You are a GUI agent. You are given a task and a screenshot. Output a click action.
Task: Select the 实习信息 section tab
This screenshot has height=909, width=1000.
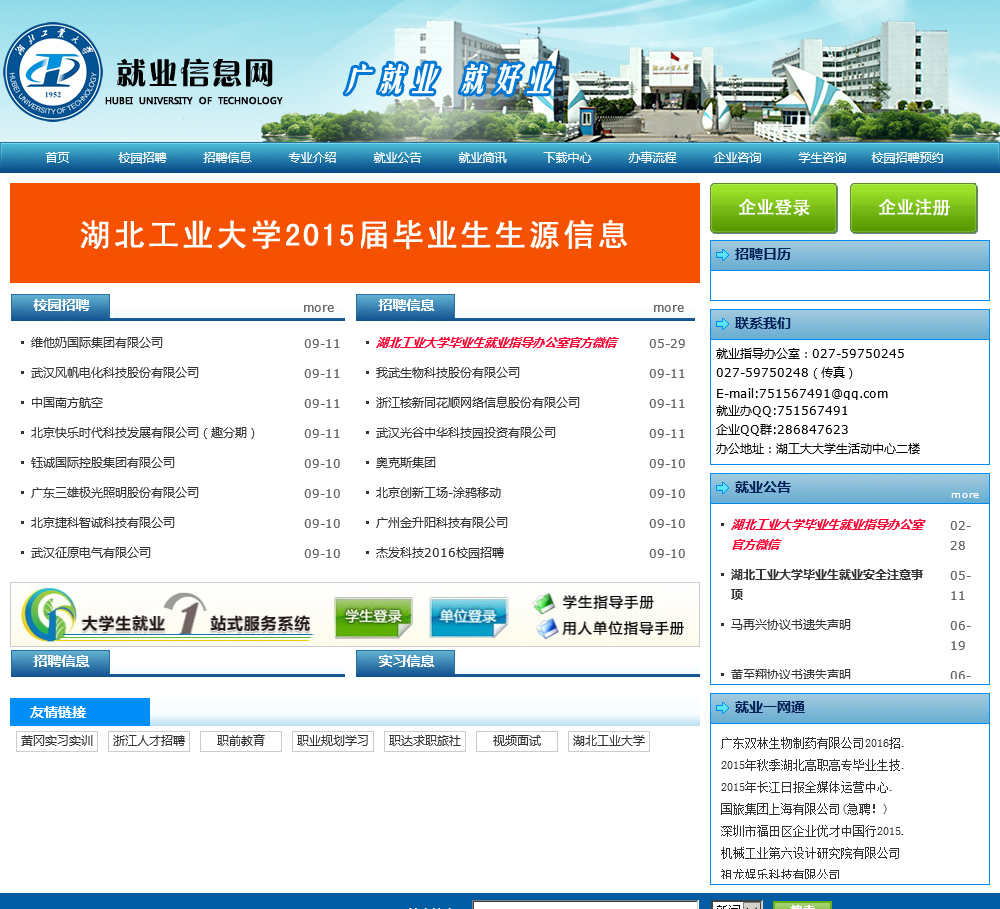coord(406,661)
